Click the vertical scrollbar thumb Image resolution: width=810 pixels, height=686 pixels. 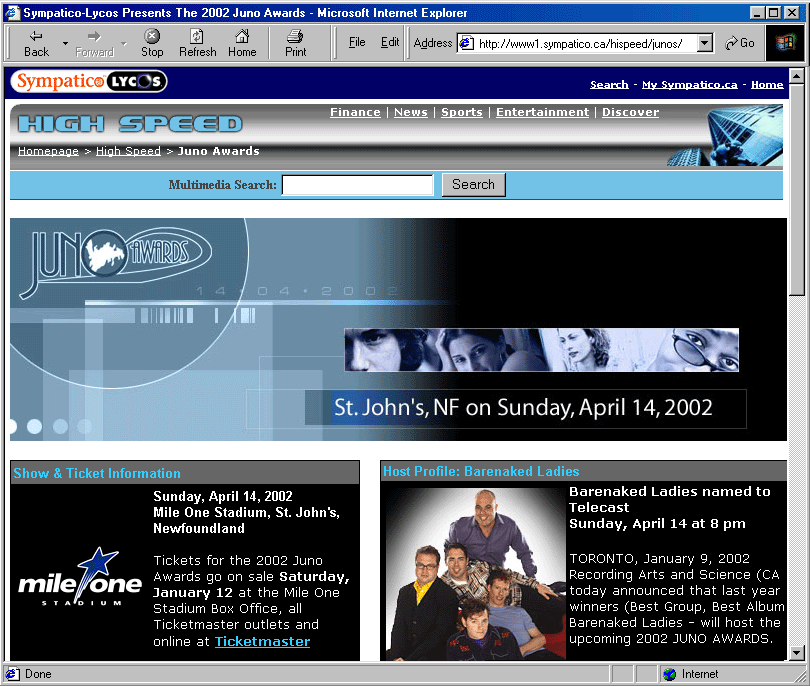(x=796, y=190)
